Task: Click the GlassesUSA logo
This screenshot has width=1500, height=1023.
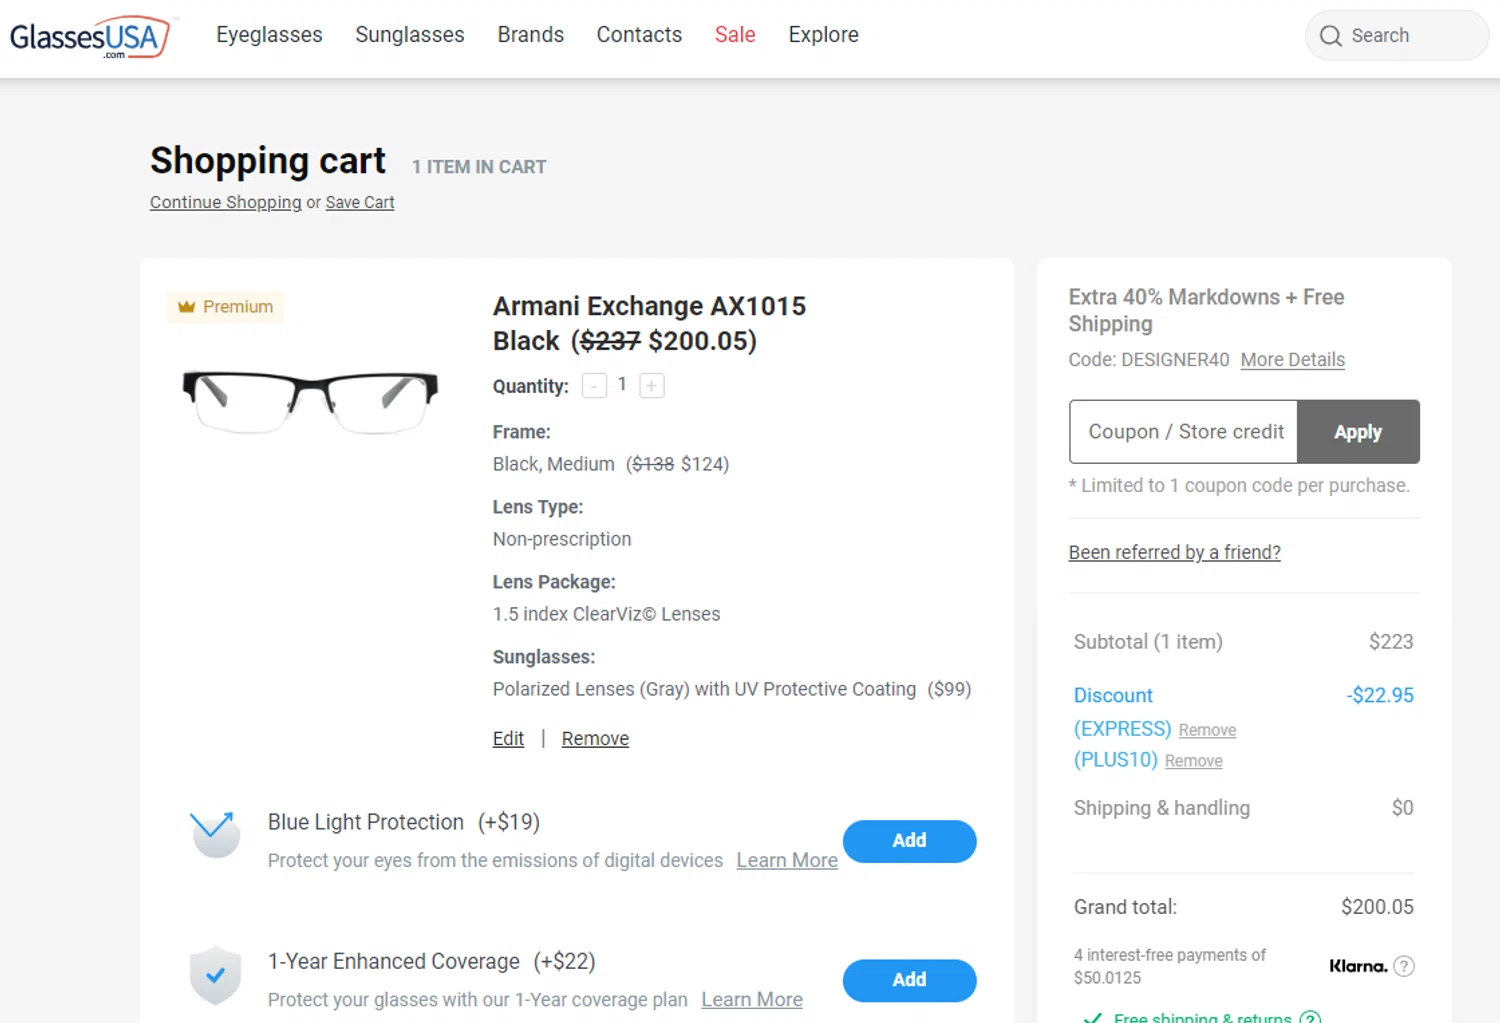Action: tap(90, 37)
